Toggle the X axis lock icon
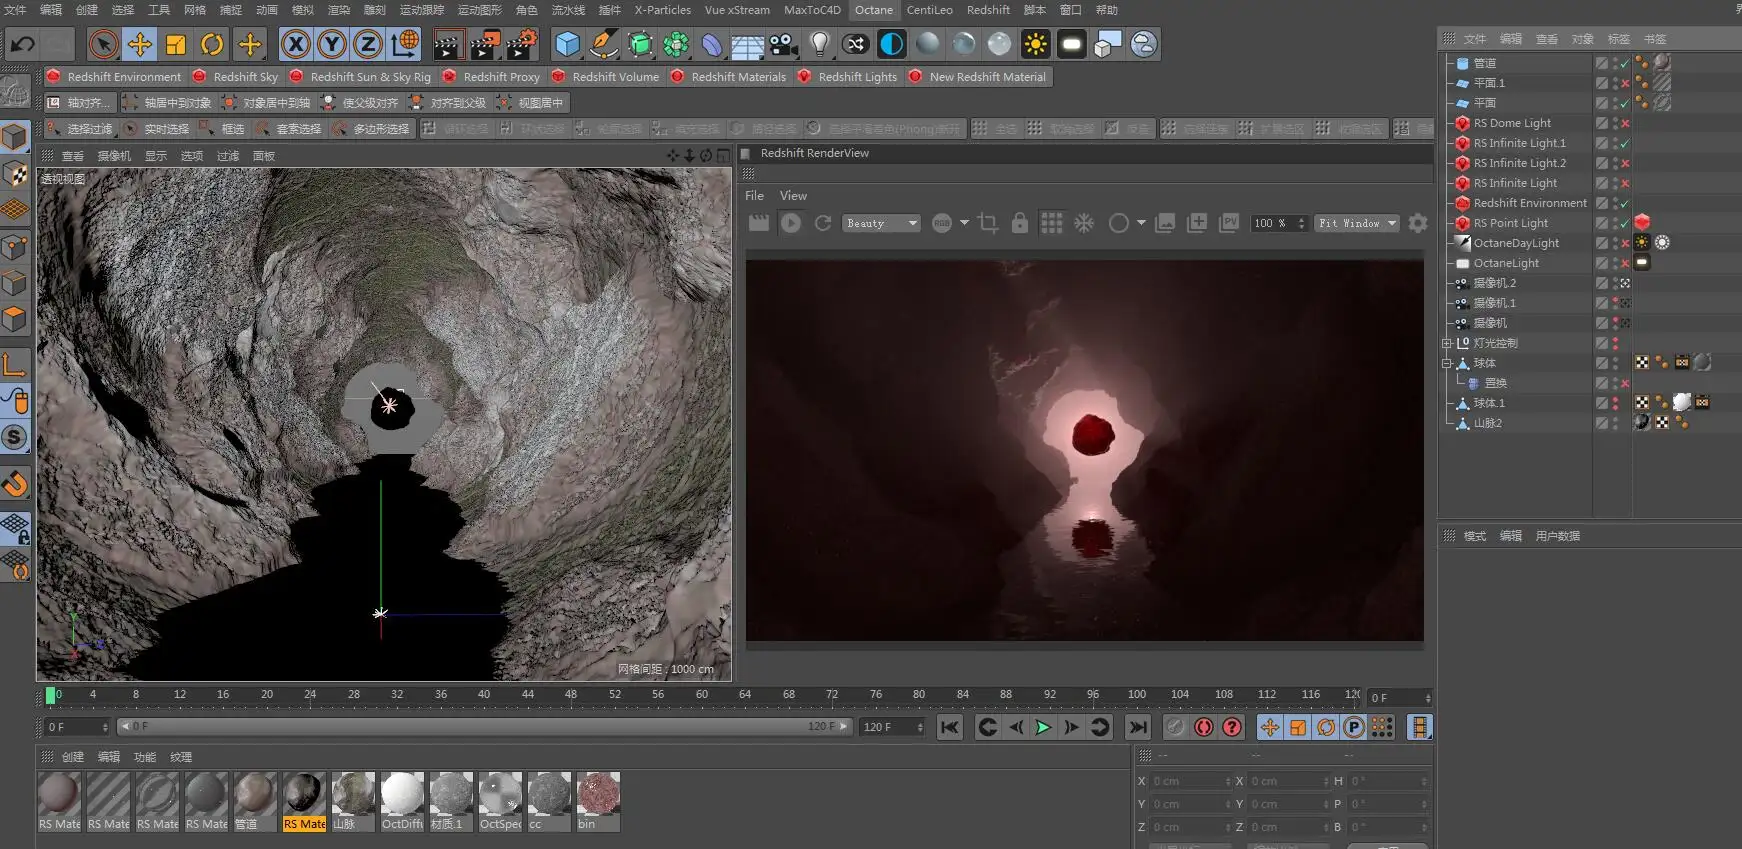1742x849 pixels. (295, 44)
